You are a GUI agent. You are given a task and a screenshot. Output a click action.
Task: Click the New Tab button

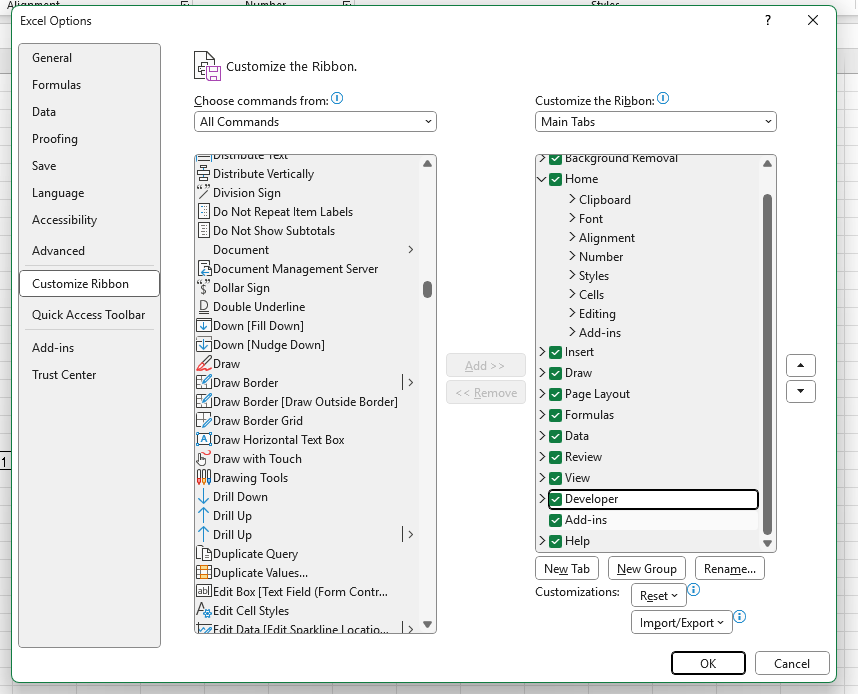(567, 569)
